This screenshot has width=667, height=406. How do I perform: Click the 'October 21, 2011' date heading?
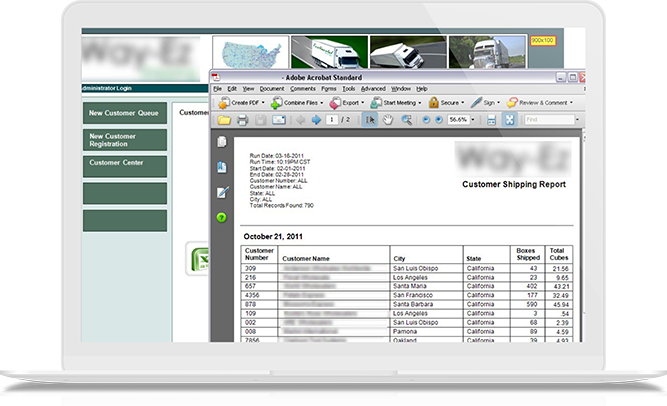click(x=273, y=237)
